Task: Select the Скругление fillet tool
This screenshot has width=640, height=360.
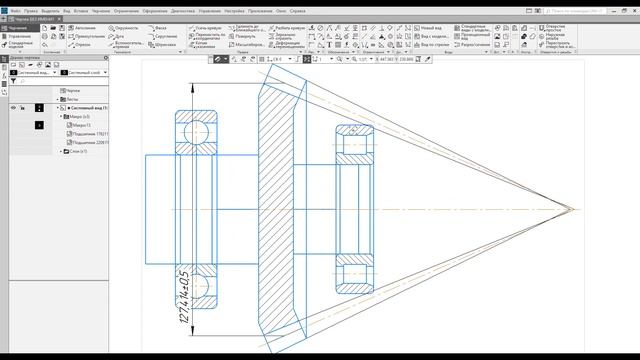Action: pyautogui.click(x=162, y=36)
